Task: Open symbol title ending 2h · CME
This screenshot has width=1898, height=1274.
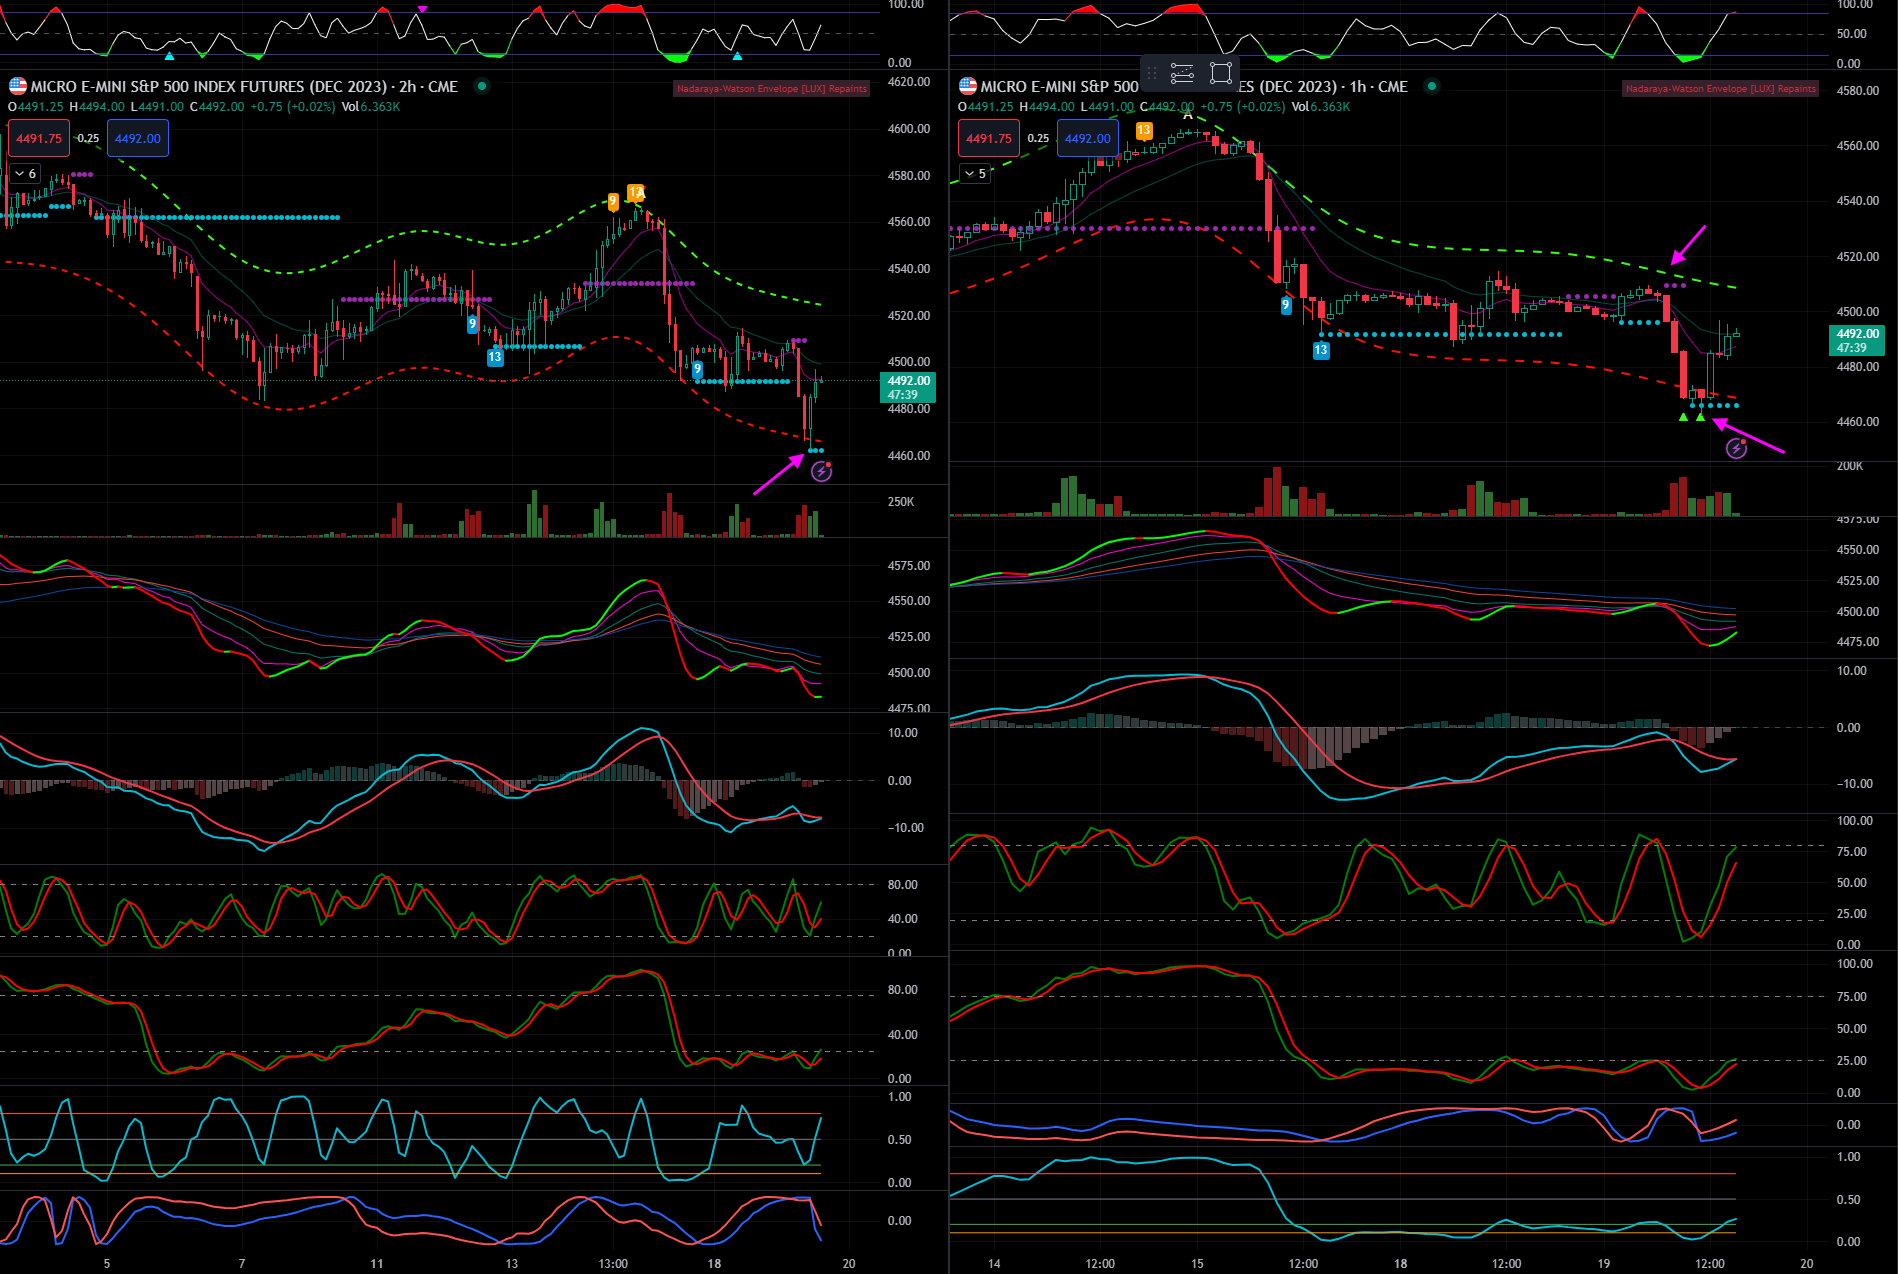Action: [x=244, y=86]
